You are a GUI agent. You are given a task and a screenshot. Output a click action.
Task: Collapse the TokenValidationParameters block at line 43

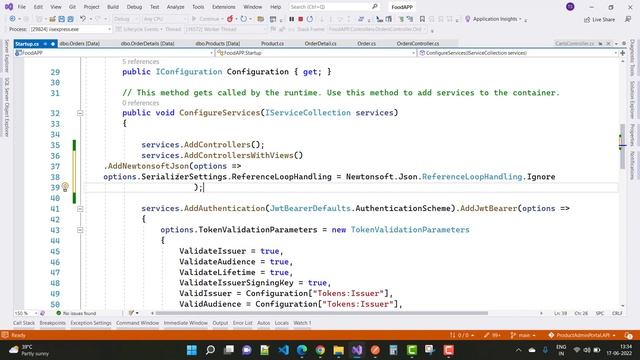pyautogui.click(x=80, y=230)
